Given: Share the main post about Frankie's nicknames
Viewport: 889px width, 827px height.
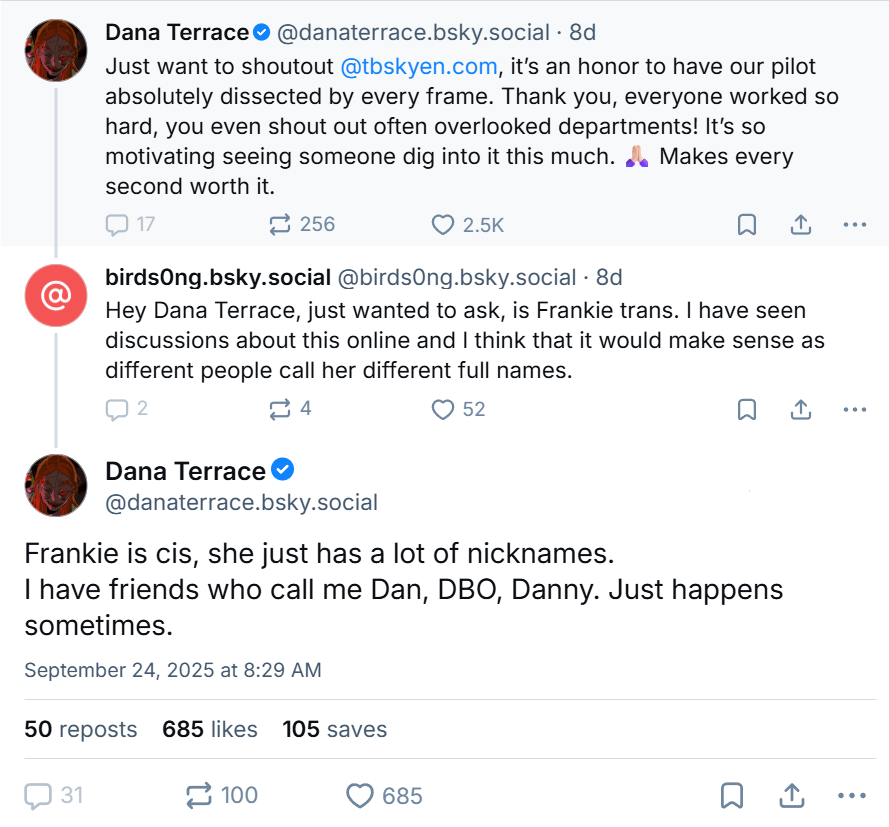Looking at the screenshot, I should click(791, 796).
